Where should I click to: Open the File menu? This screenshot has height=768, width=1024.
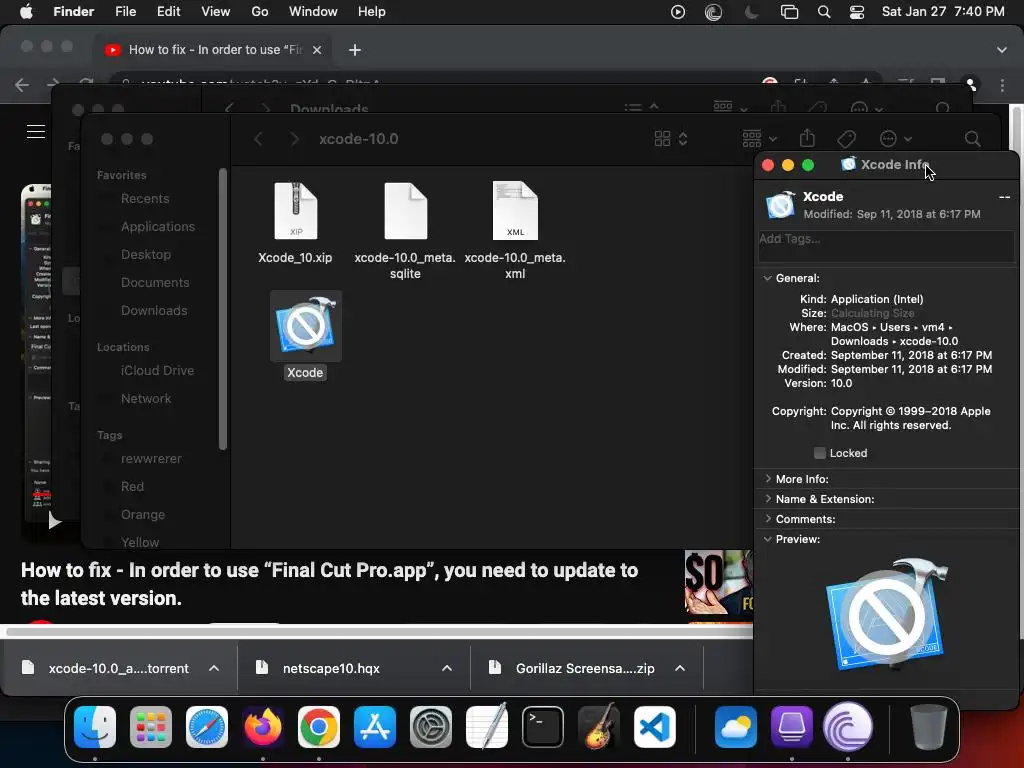click(125, 12)
